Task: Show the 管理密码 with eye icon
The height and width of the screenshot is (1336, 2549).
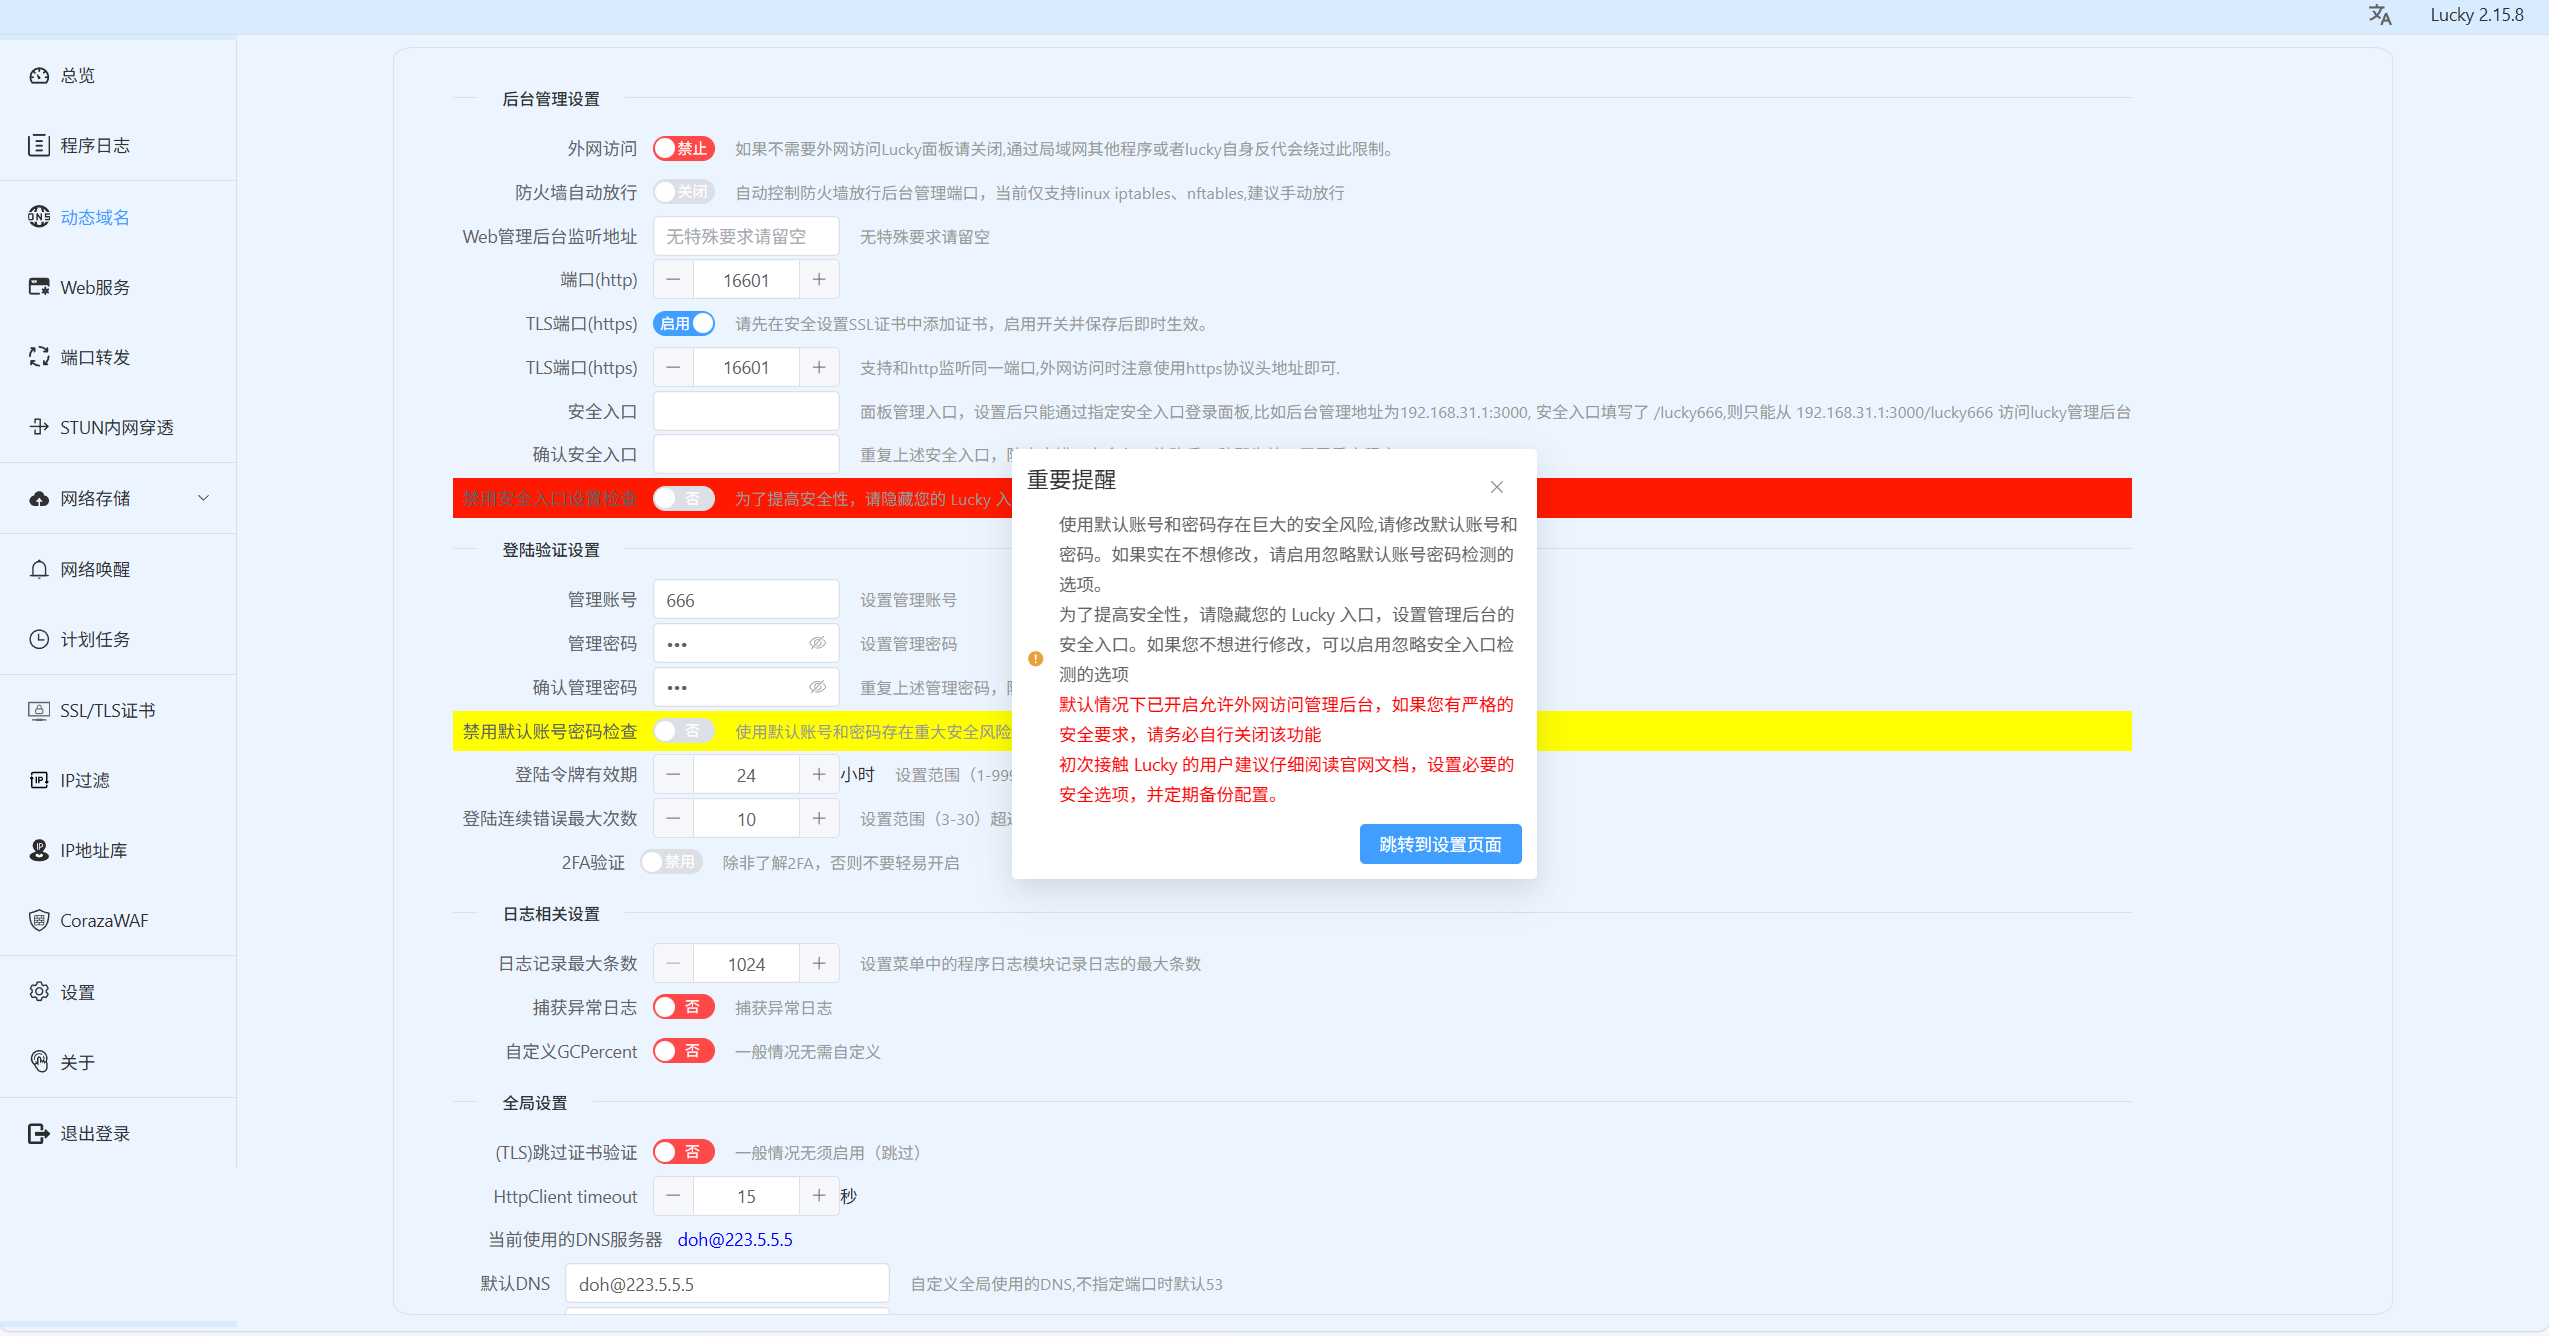Action: [x=817, y=643]
